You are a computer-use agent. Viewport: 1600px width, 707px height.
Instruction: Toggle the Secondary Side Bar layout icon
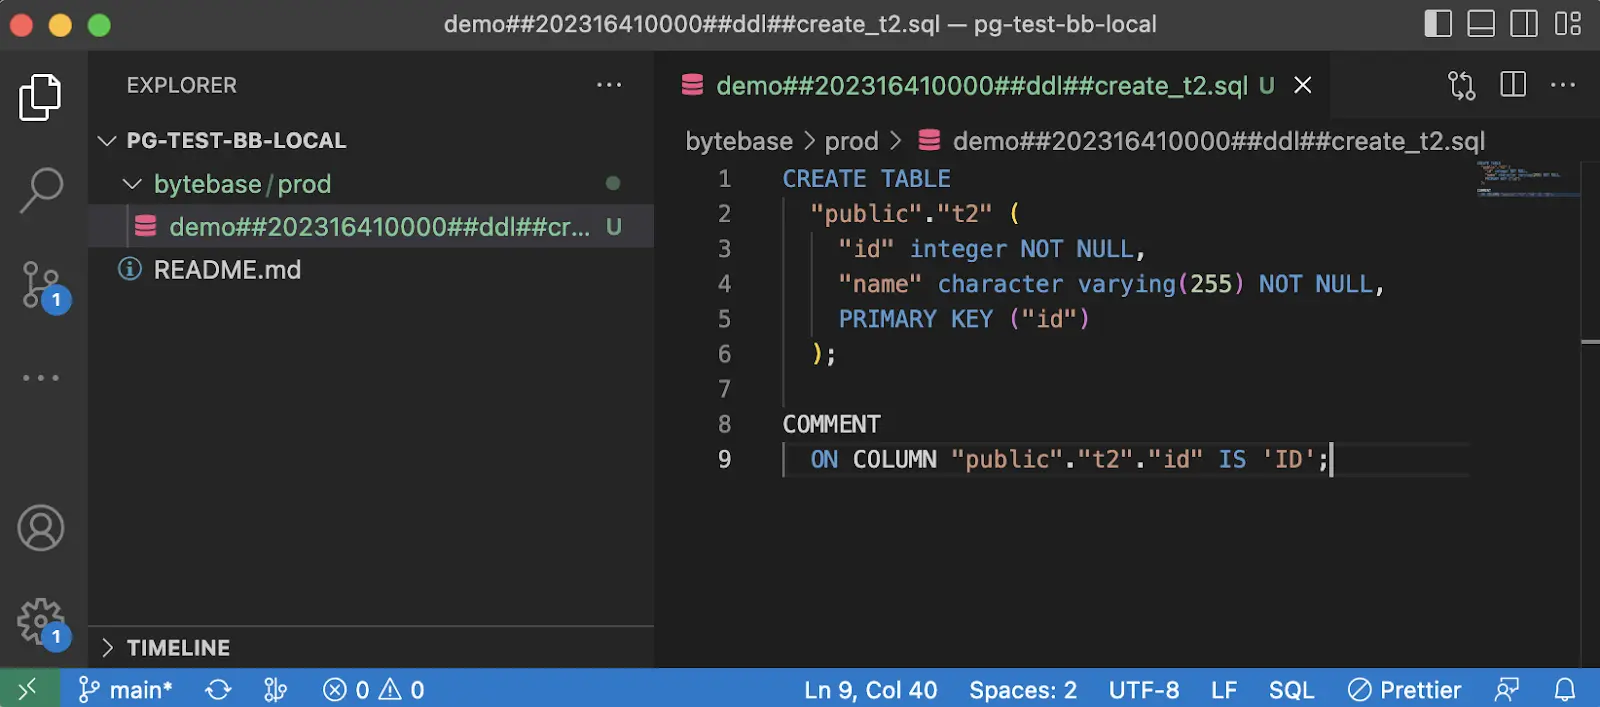click(x=1524, y=23)
